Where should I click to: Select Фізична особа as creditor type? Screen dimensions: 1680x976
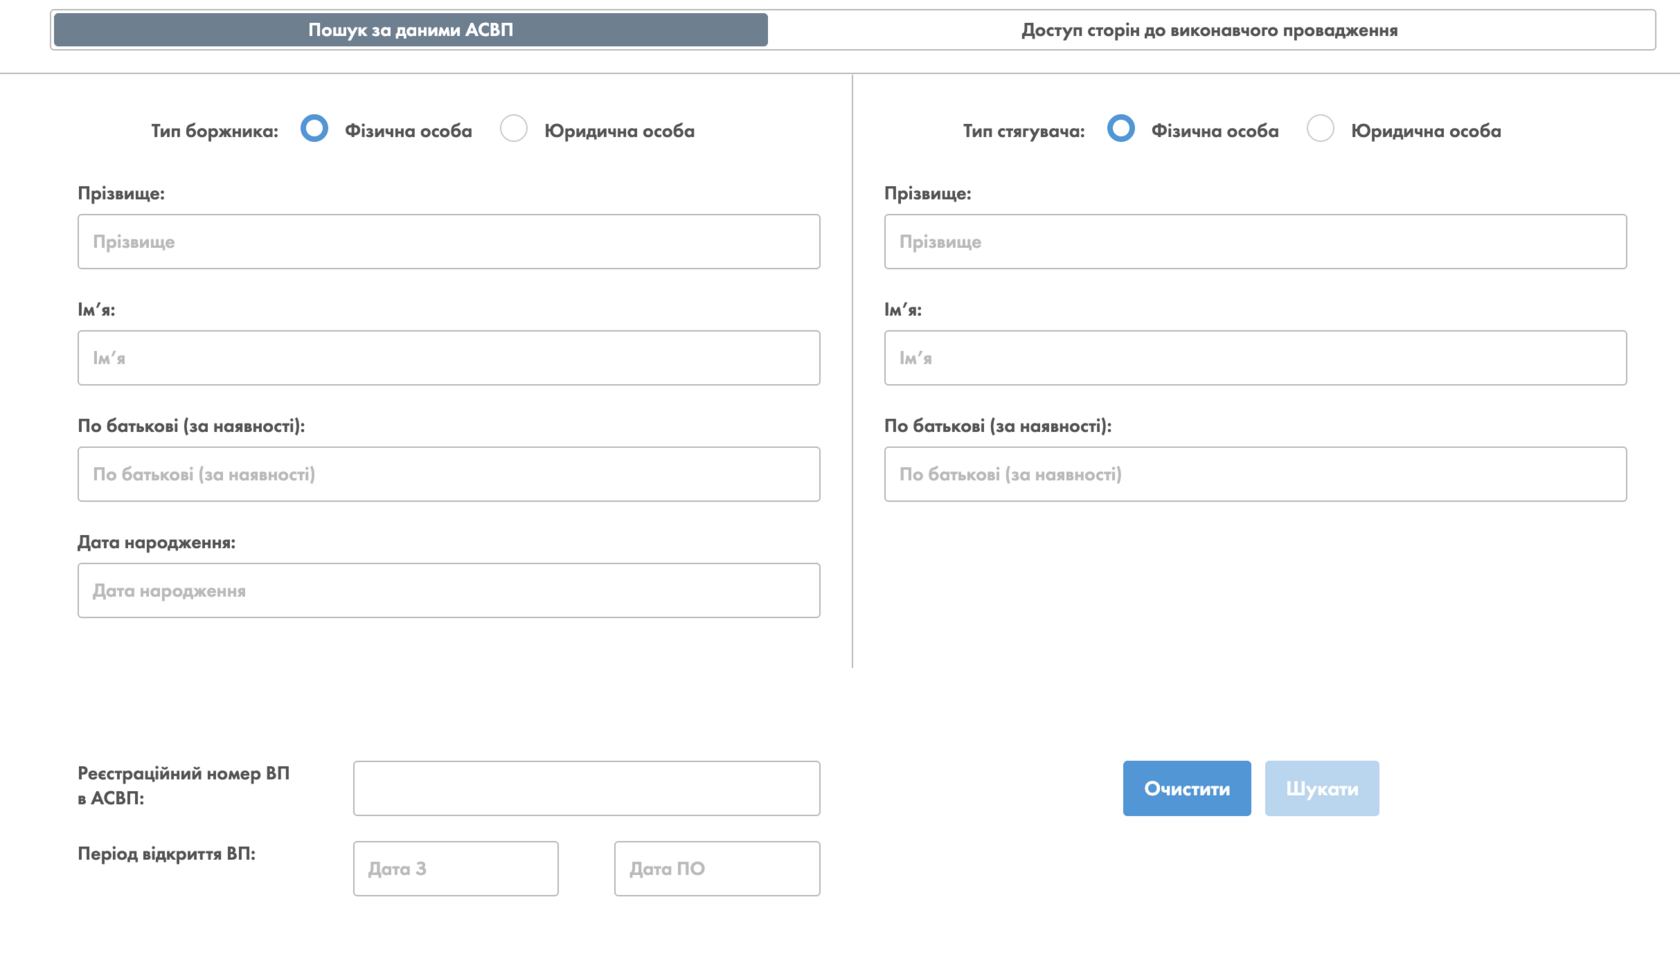(x=1121, y=129)
